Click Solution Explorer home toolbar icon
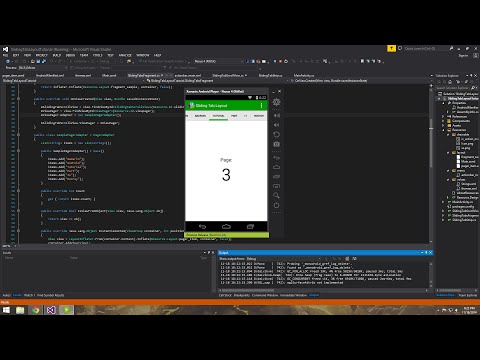This screenshot has height=360, width=480. 450,82
